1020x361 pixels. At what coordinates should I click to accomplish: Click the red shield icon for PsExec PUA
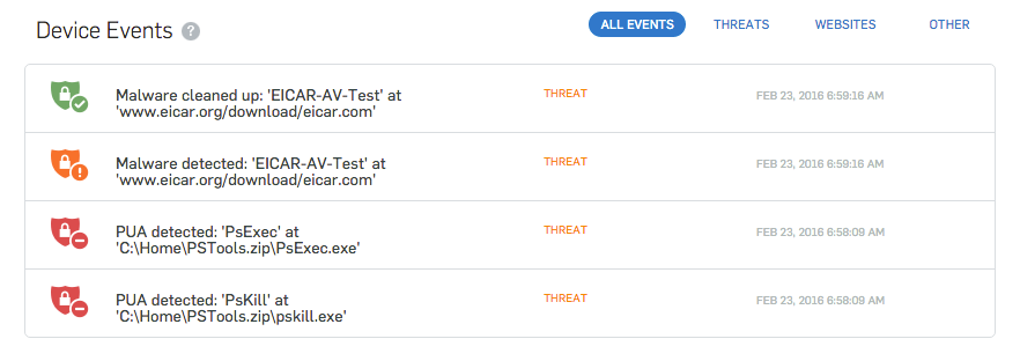(x=69, y=233)
